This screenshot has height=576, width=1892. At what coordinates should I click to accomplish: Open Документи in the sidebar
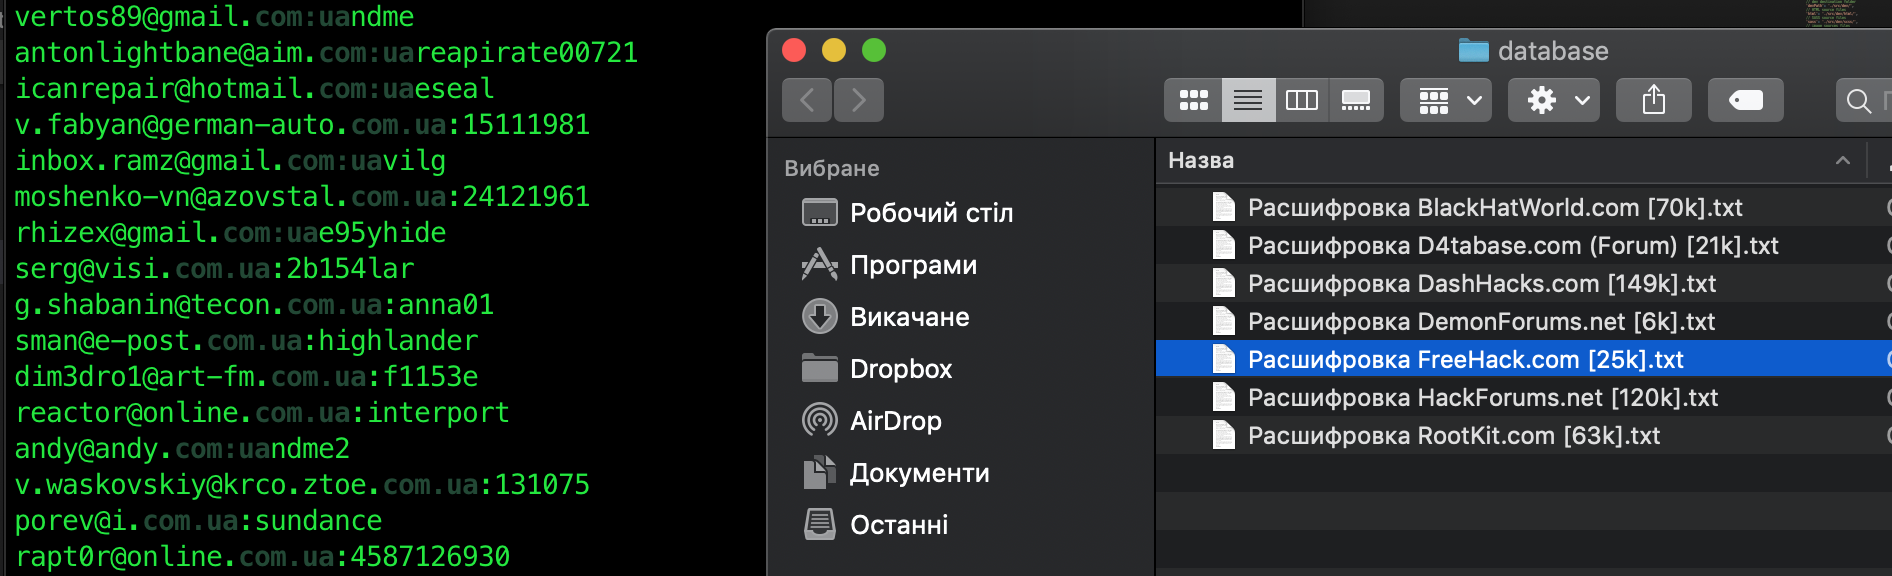point(896,473)
